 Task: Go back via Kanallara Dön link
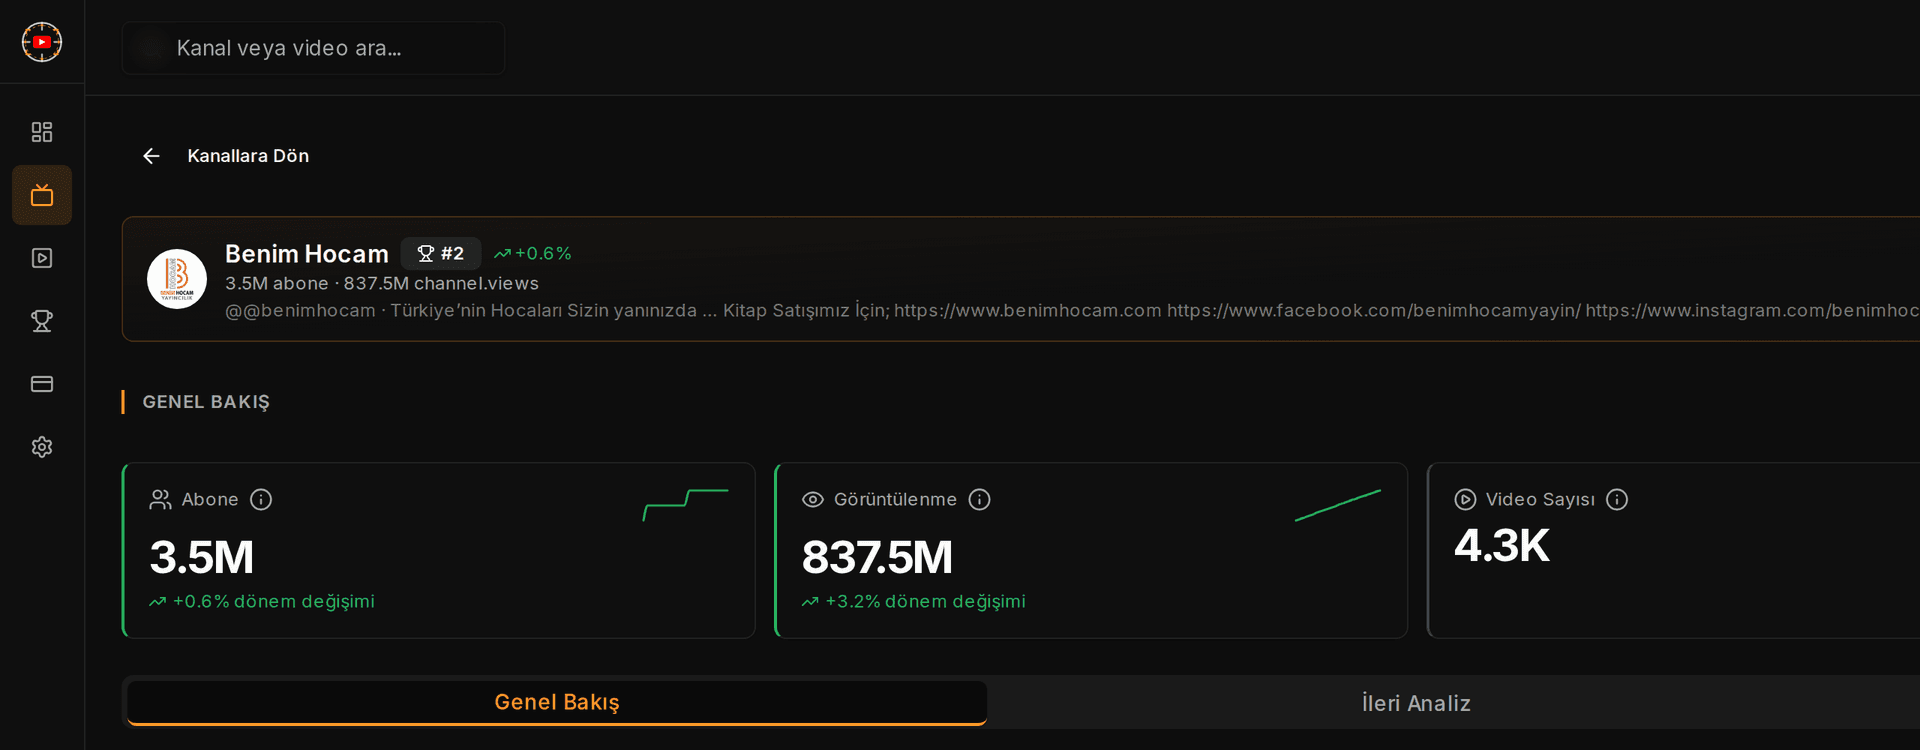click(x=248, y=156)
